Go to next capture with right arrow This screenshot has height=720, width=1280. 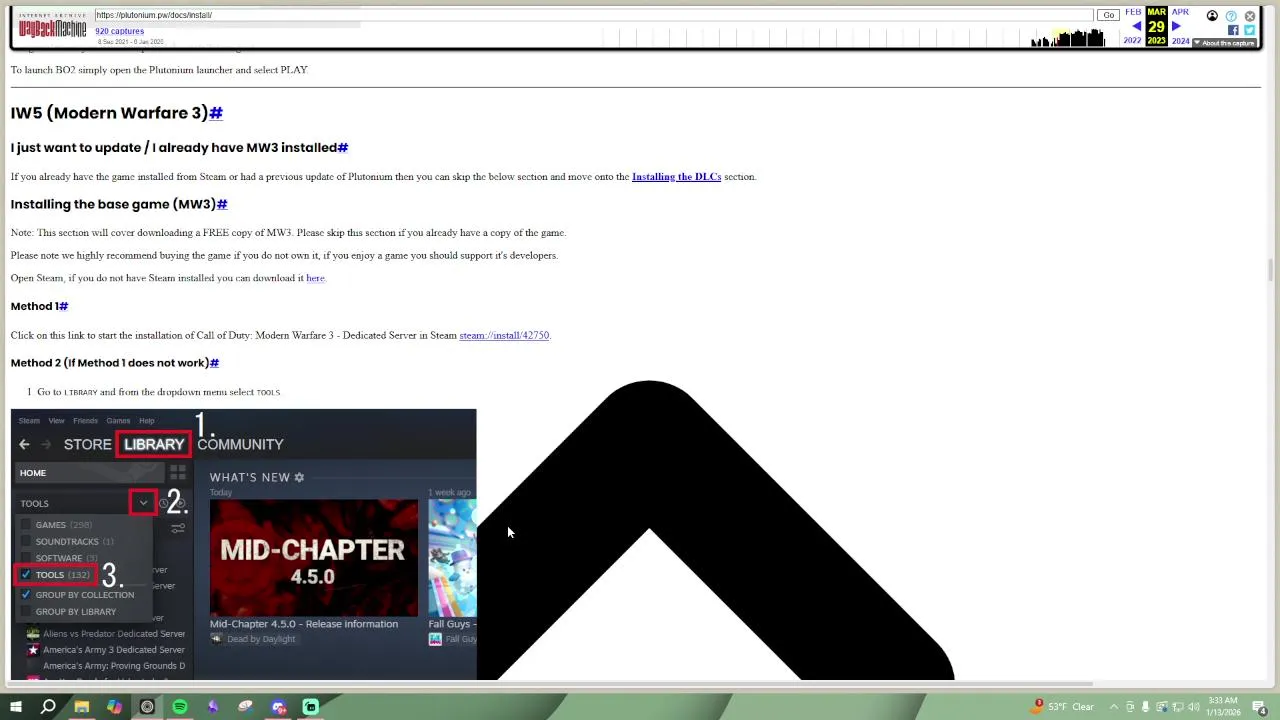coord(1176,26)
